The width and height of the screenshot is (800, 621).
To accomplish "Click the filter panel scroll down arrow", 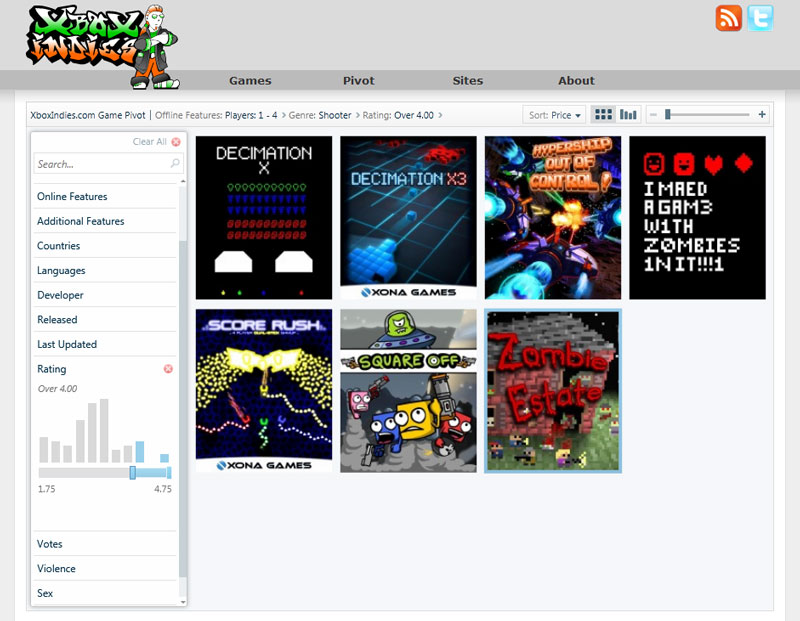I will click(183, 602).
